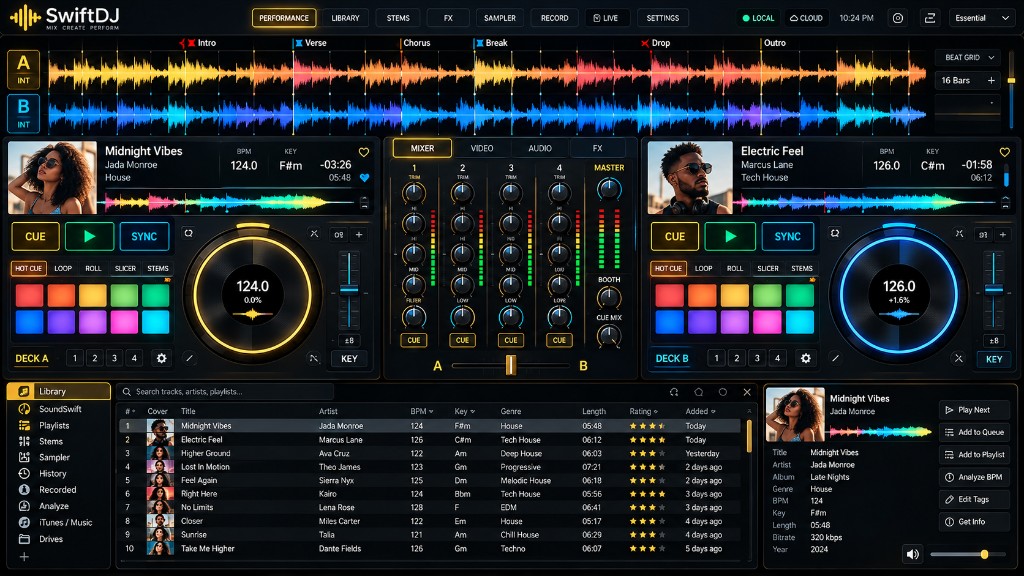Sort tracks by Key column
This screenshot has width=1024, height=576.
coord(464,411)
